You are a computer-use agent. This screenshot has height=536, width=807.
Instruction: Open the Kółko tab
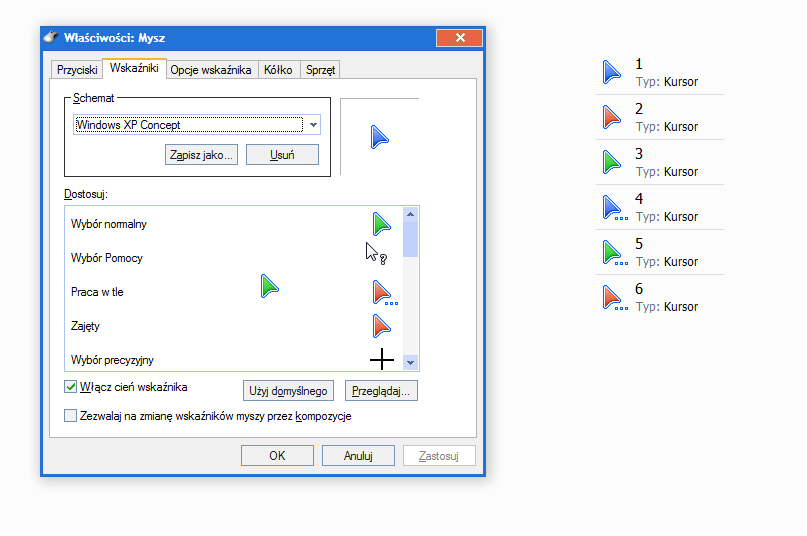(278, 70)
